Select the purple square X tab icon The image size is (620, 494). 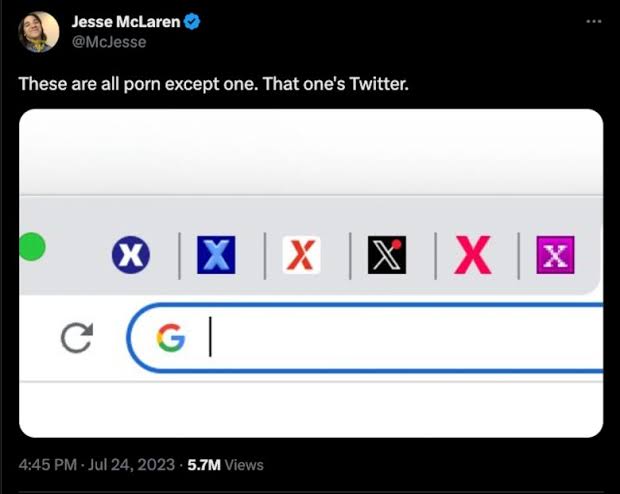pos(555,256)
